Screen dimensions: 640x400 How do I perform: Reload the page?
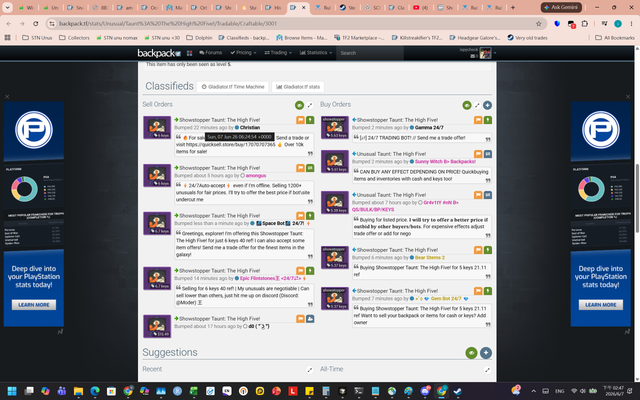pos(36,24)
